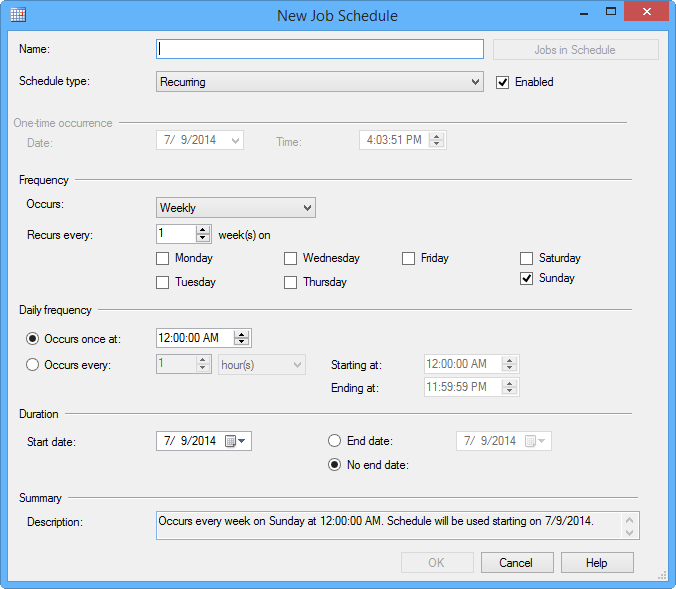This screenshot has height=589, width=676.
Task: Click the Help button
Action: pos(597,563)
